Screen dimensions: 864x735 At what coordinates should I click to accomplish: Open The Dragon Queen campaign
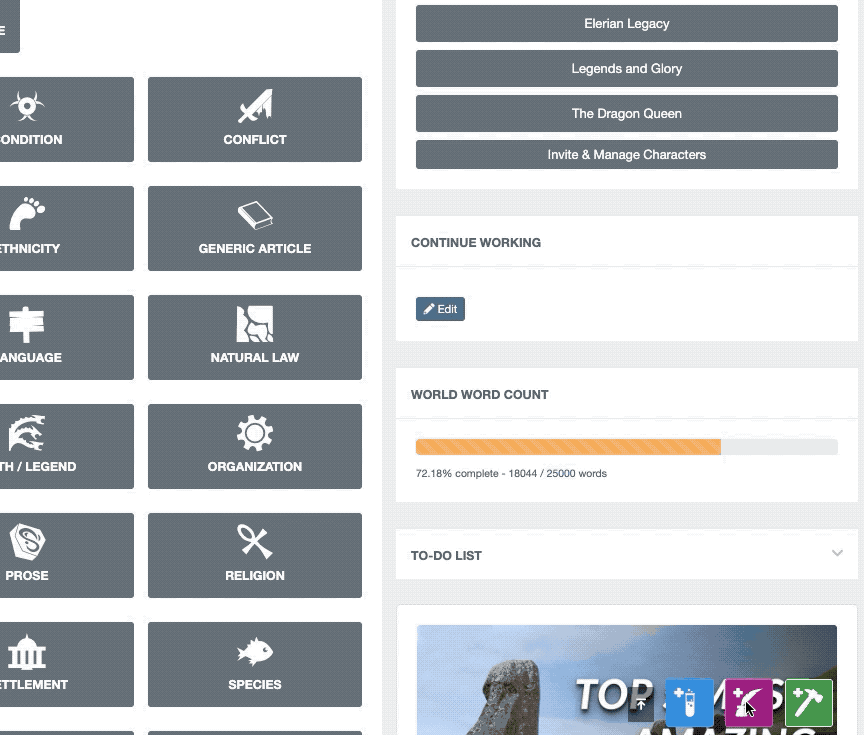(x=627, y=114)
